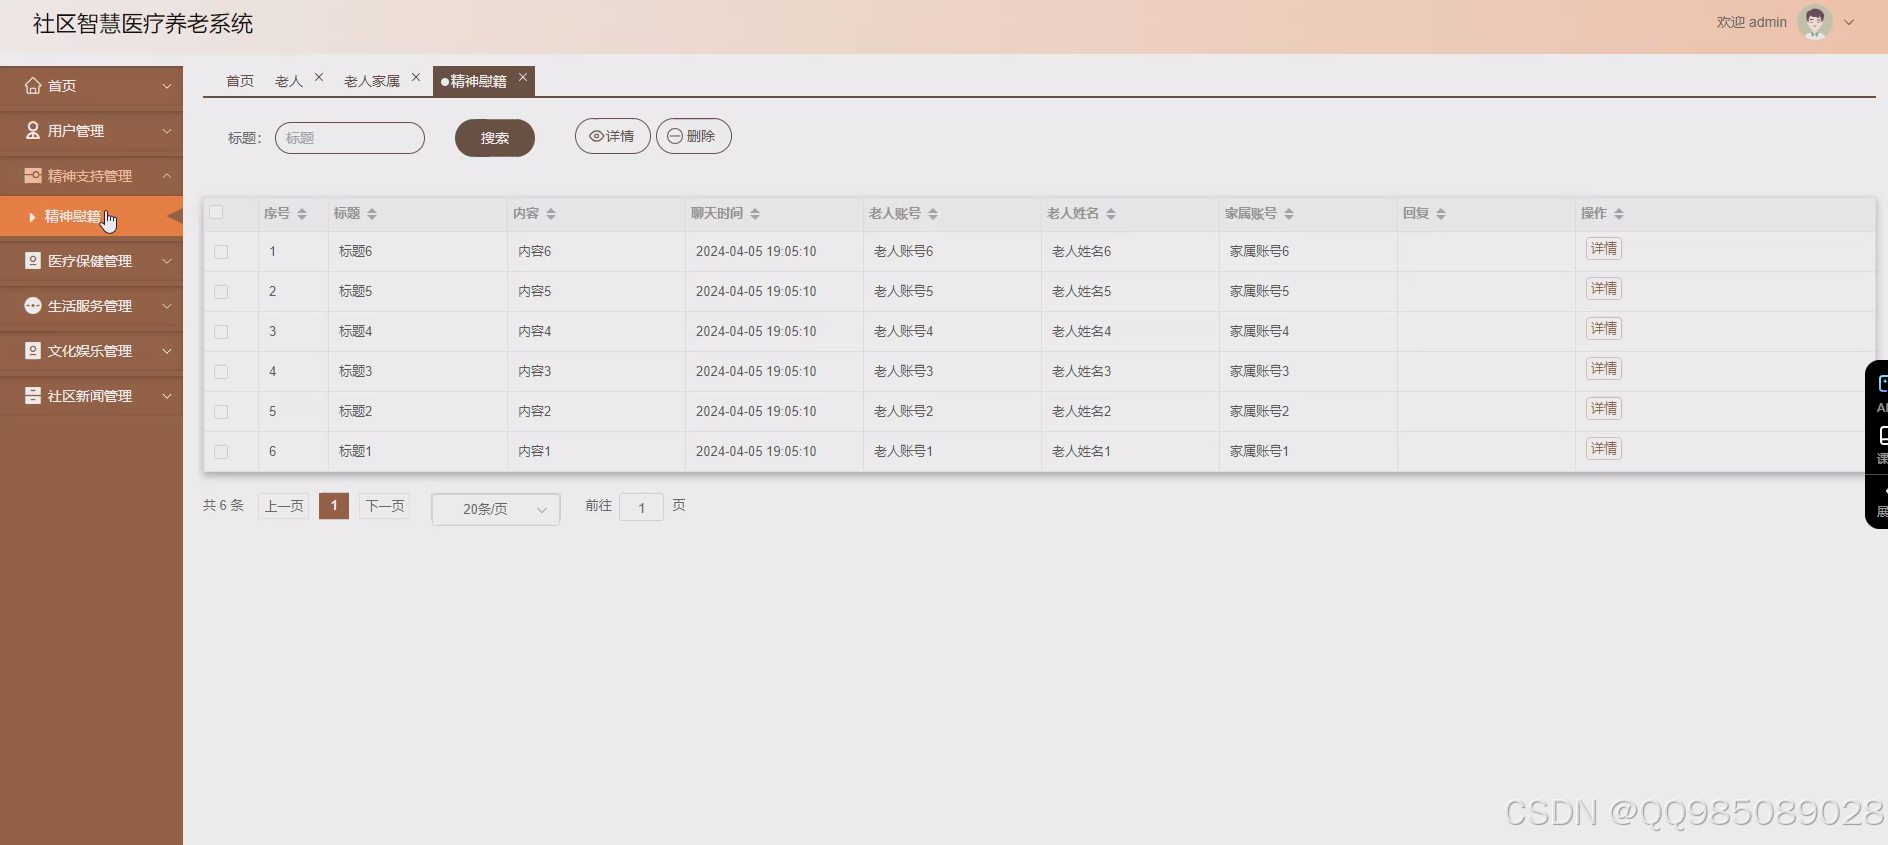Sort the 内容 column
This screenshot has width=1888, height=845.
(x=551, y=214)
